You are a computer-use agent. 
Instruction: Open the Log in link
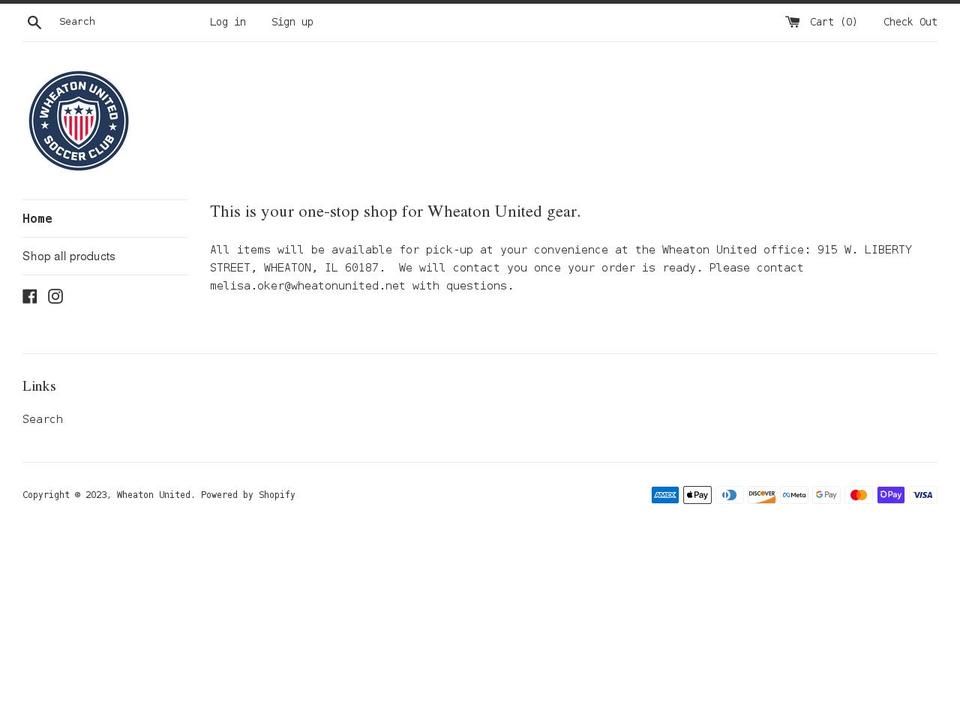tap(228, 22)
